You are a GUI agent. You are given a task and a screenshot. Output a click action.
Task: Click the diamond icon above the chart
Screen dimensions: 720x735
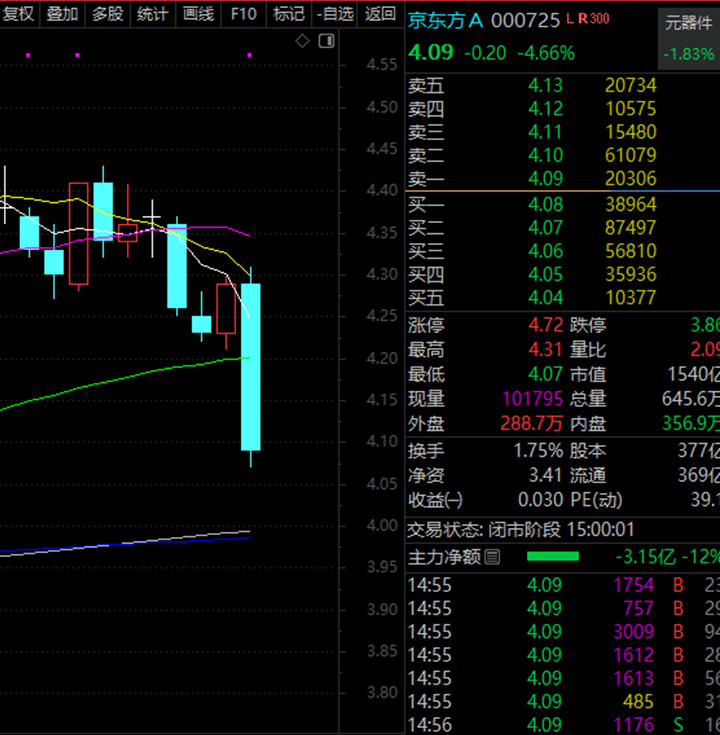(x=302, y=41)
